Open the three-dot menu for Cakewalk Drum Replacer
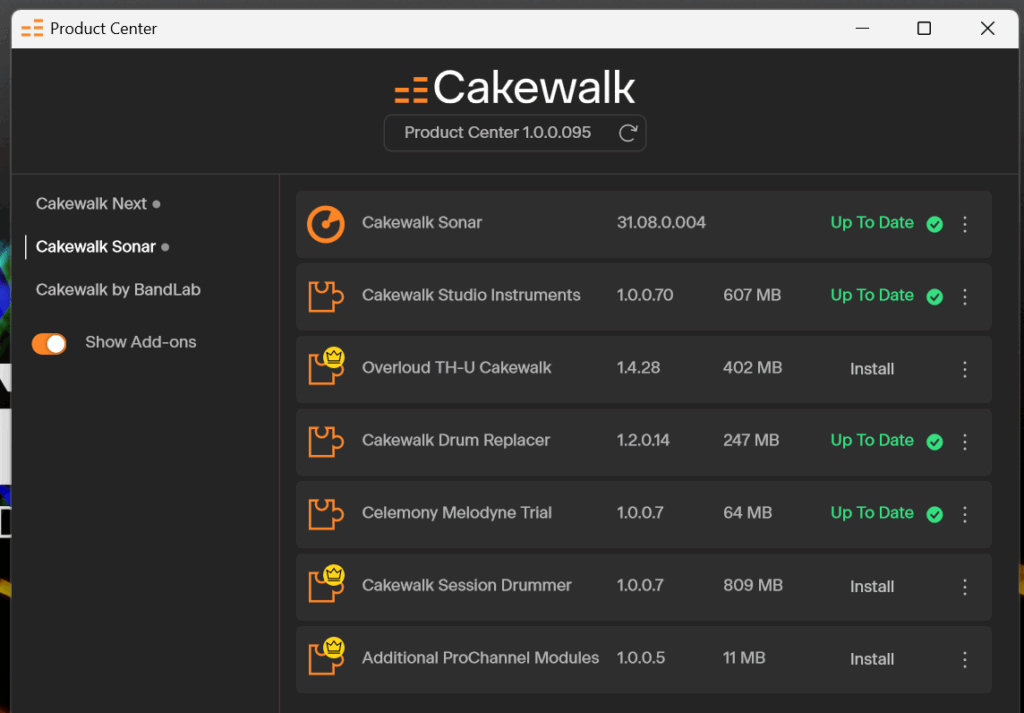 click(965, 441)
